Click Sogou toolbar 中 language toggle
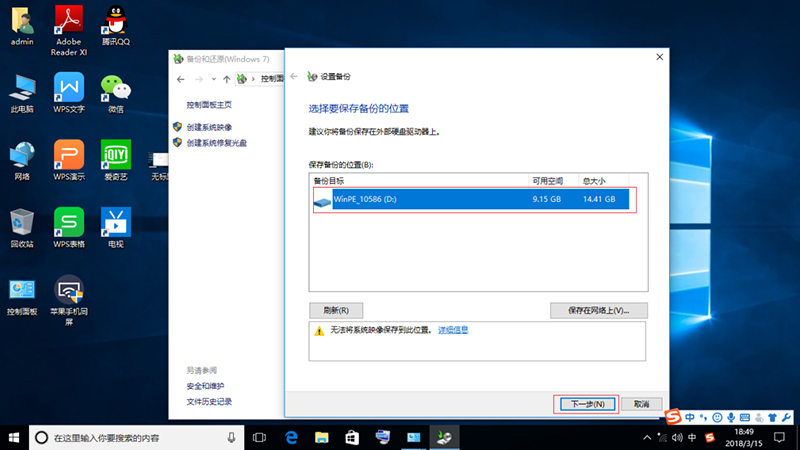This screenshot has height=450, width=800. [x=690, y=417]
